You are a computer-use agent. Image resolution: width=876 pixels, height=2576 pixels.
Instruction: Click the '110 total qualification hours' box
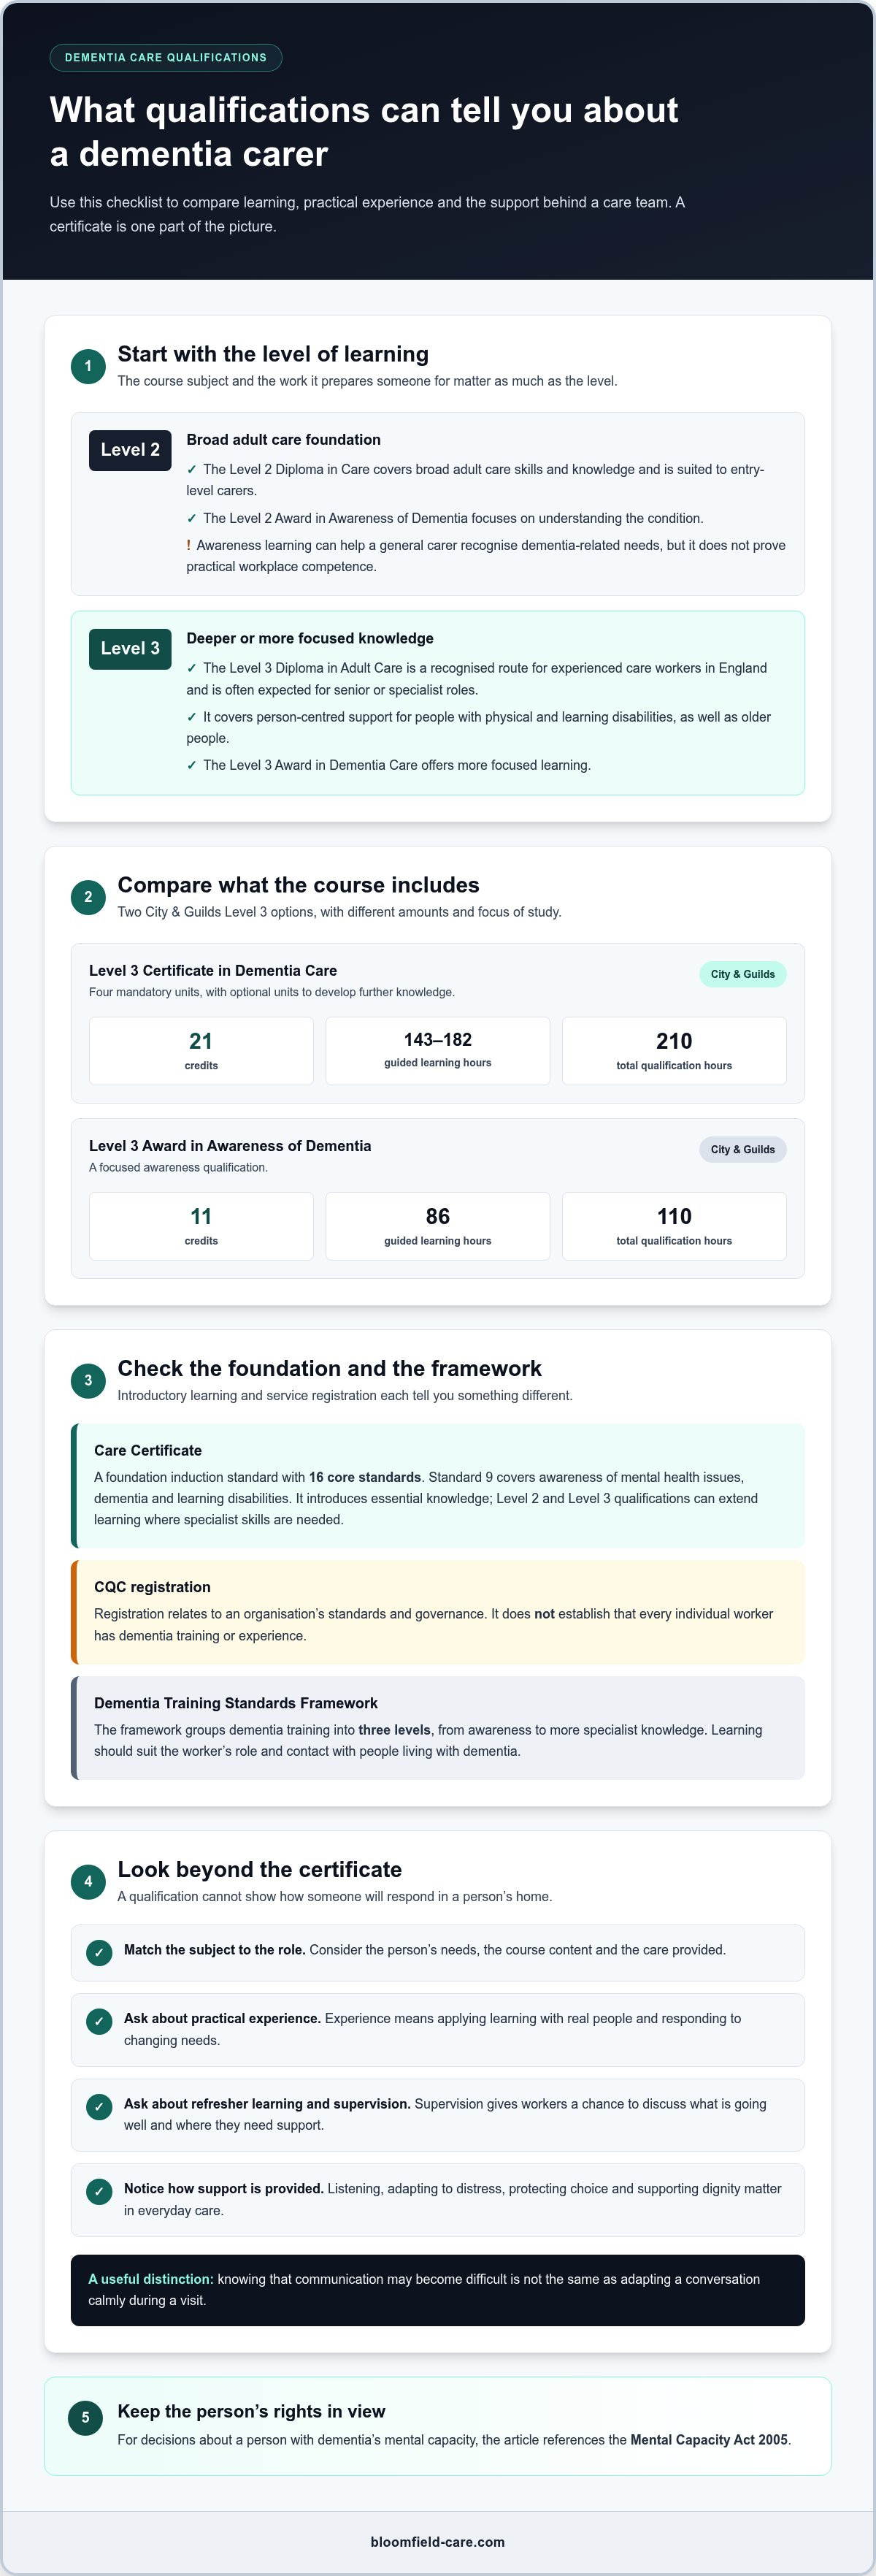tap(674, 1226)
